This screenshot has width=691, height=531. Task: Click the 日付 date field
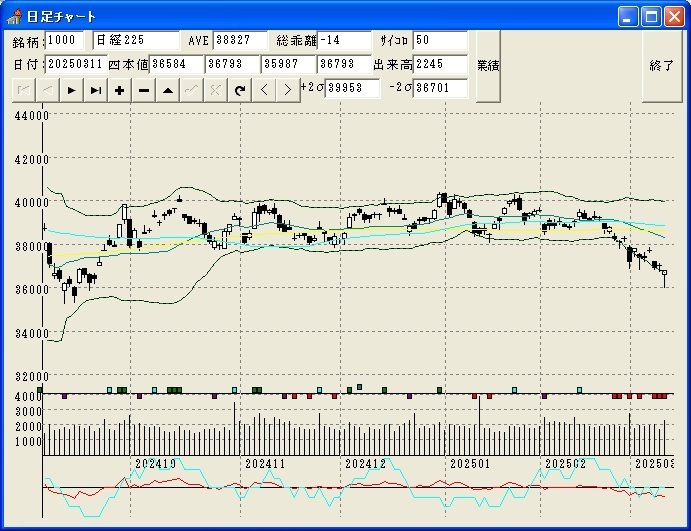(76, 64)
